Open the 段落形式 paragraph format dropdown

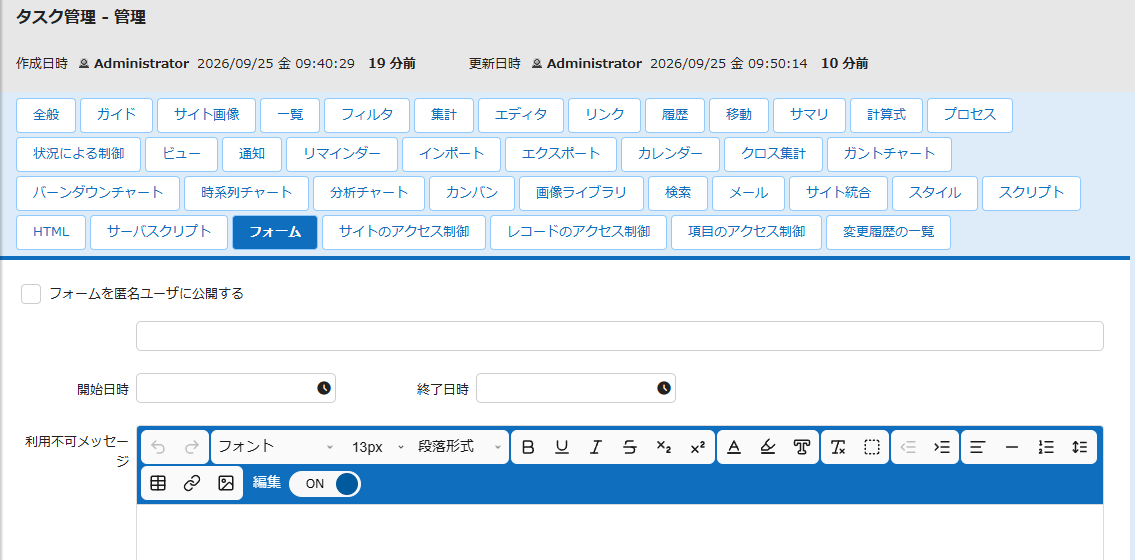tap(460, 447)
